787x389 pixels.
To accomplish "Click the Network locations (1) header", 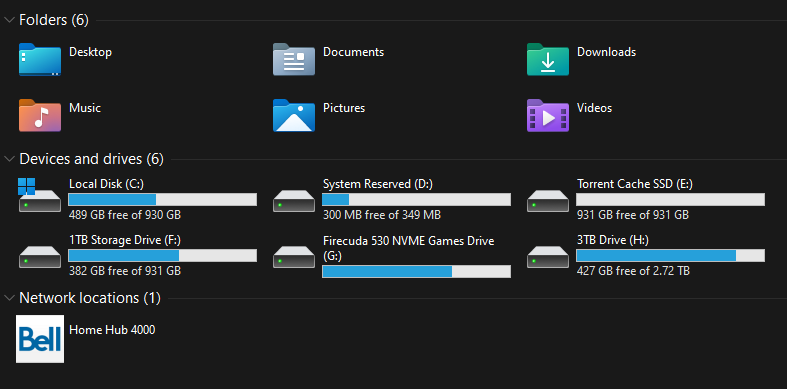I will (90, 298).
